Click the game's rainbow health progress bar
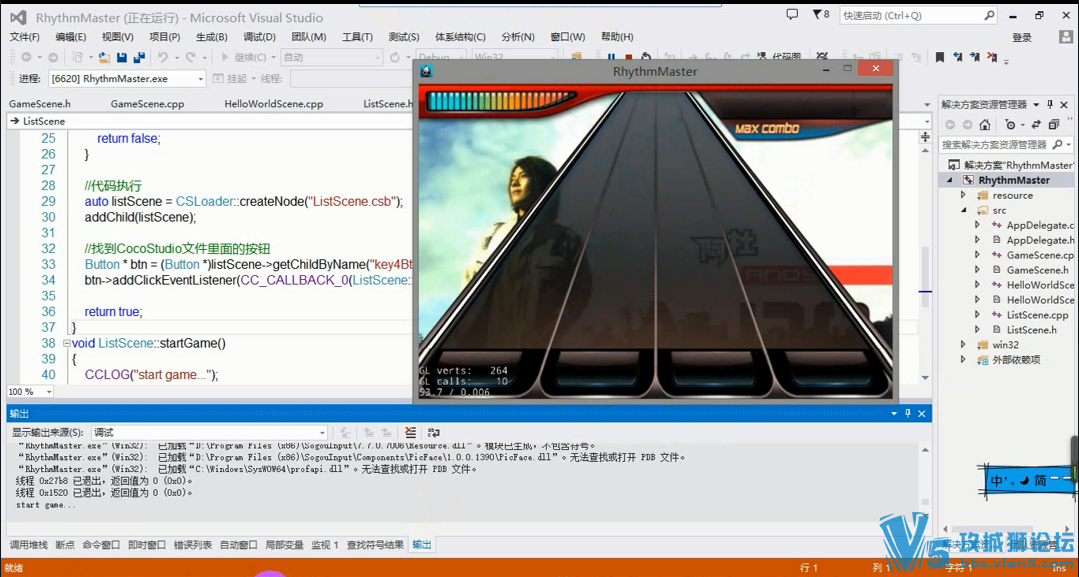 [x=501, y=102]
